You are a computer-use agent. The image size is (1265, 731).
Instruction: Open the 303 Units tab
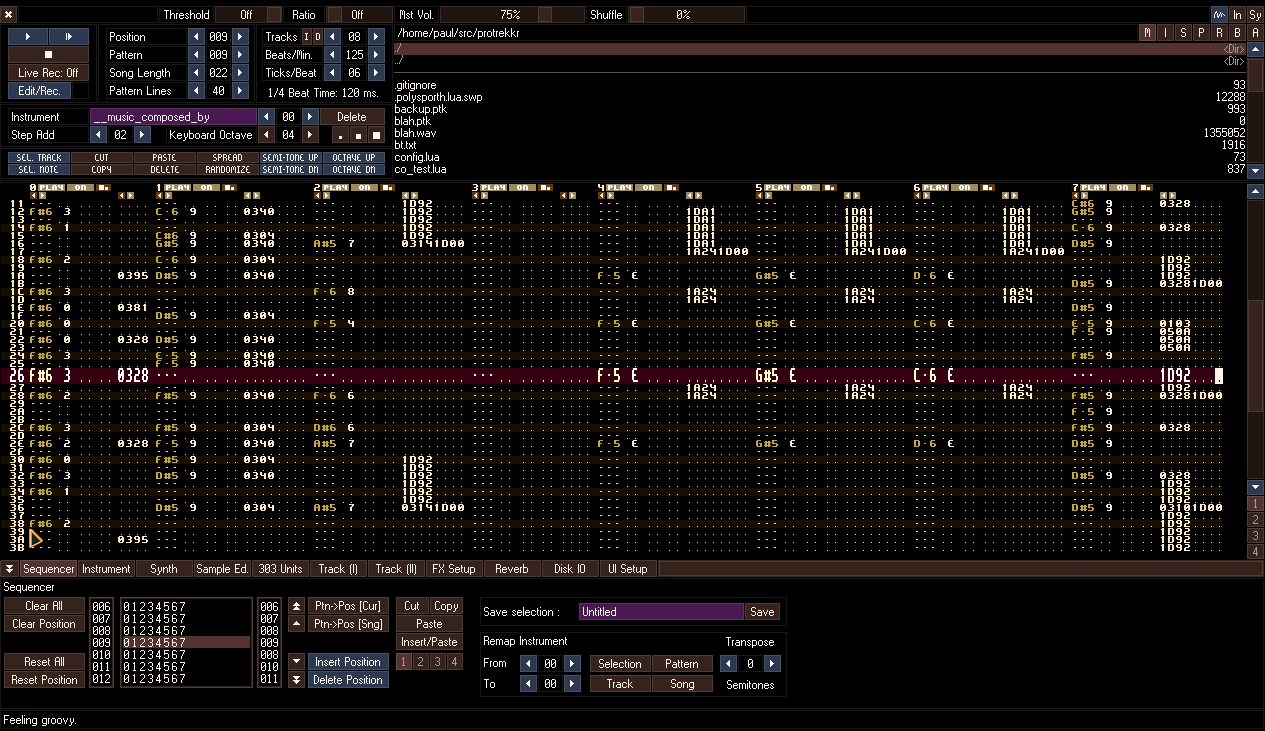click(279, 569)
